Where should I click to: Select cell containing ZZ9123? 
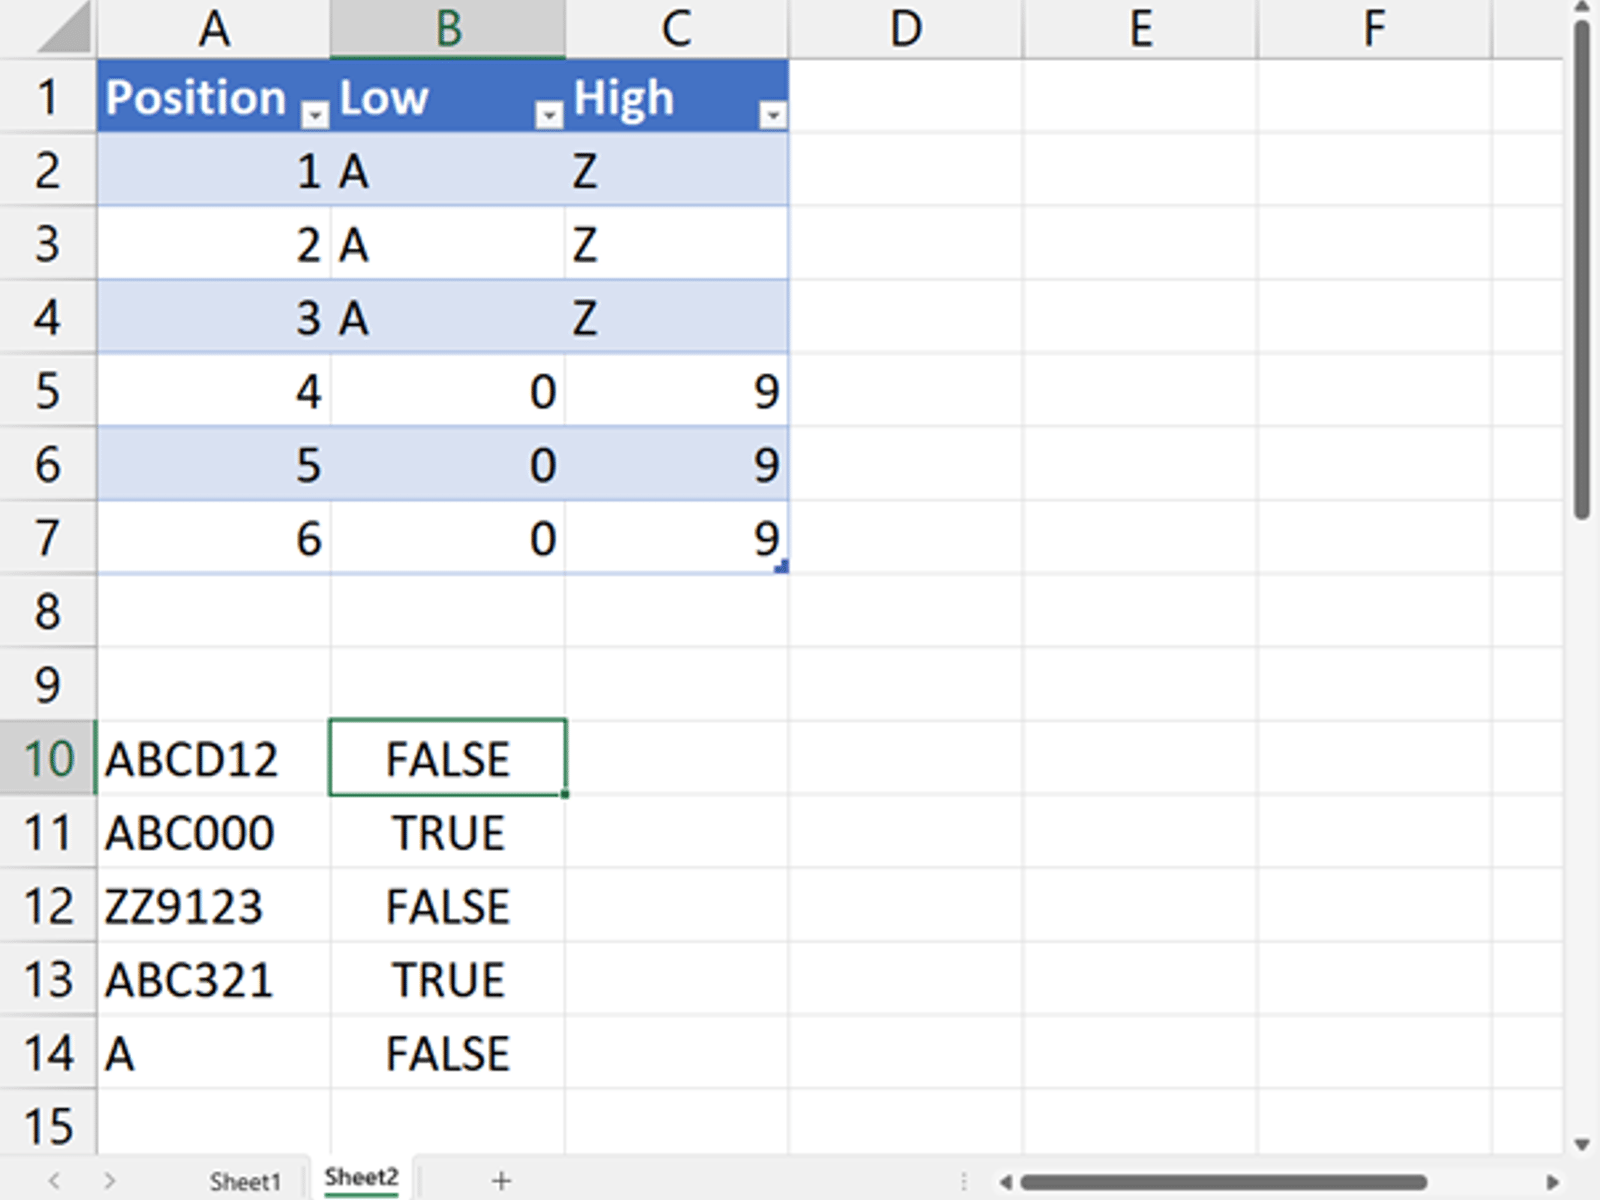click(185, 907)
